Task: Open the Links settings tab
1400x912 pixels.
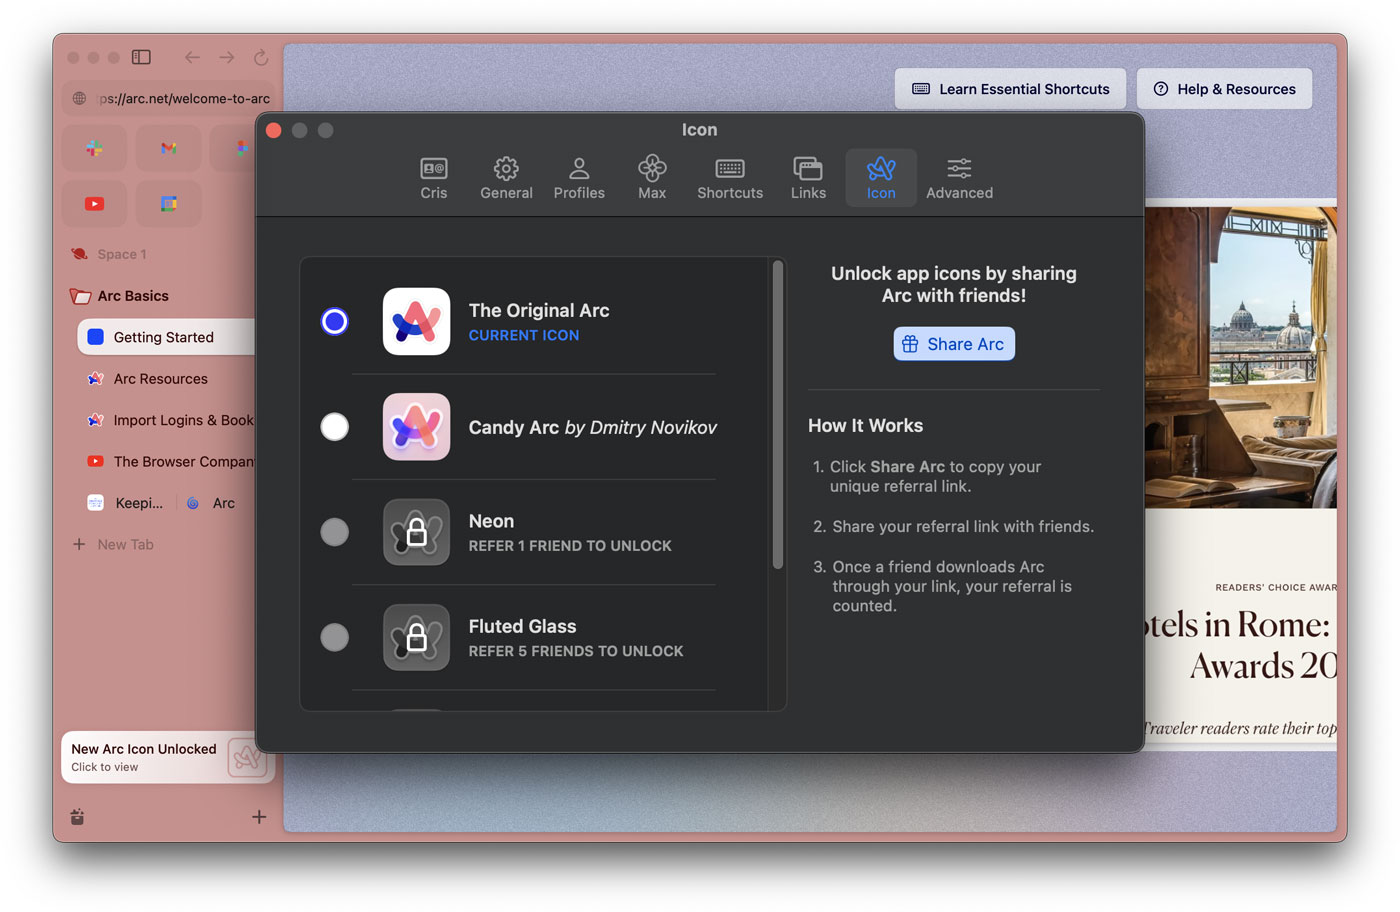Action: (808, 178)
